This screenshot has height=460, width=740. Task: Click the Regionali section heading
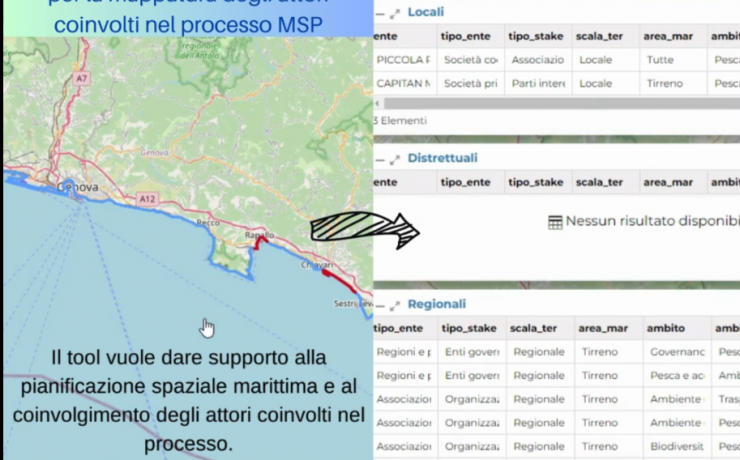point(436,304)
